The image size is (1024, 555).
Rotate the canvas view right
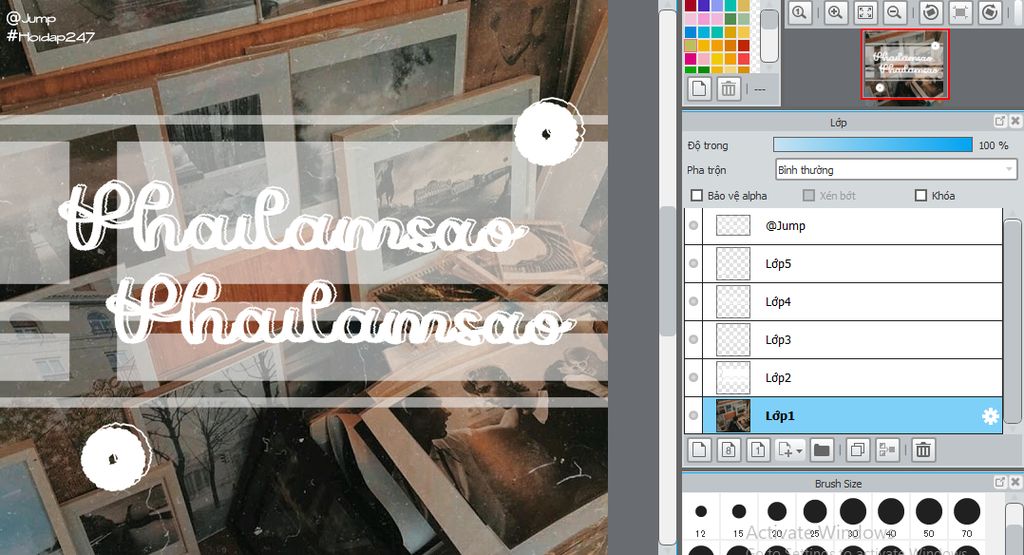pos(990,12)
